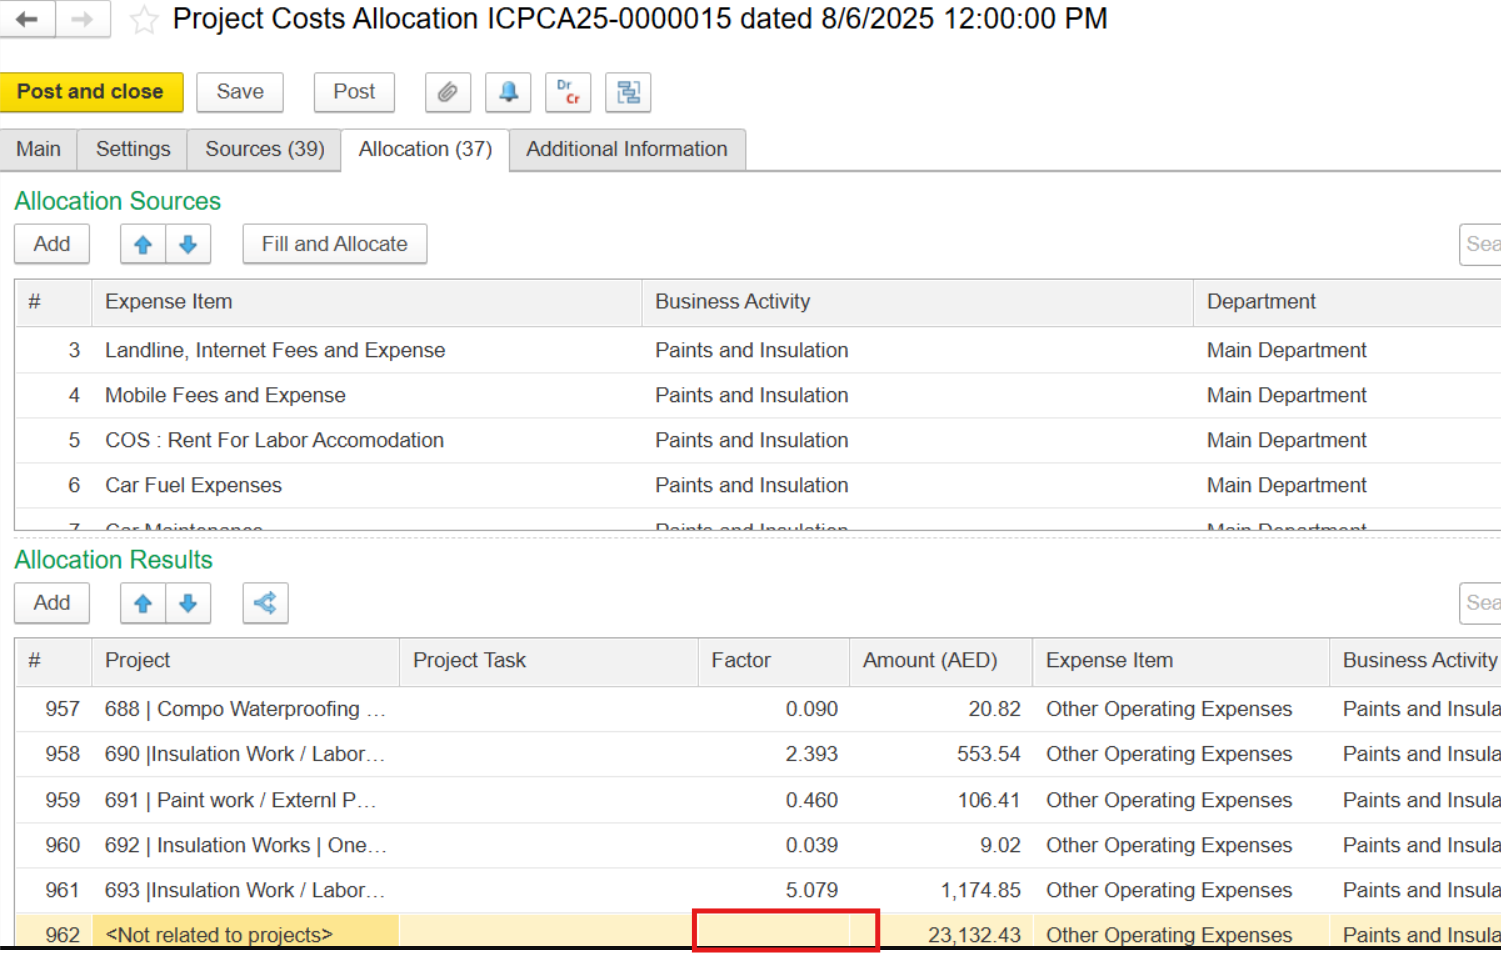Open Dr/Cr accounting entries icon

568,92
